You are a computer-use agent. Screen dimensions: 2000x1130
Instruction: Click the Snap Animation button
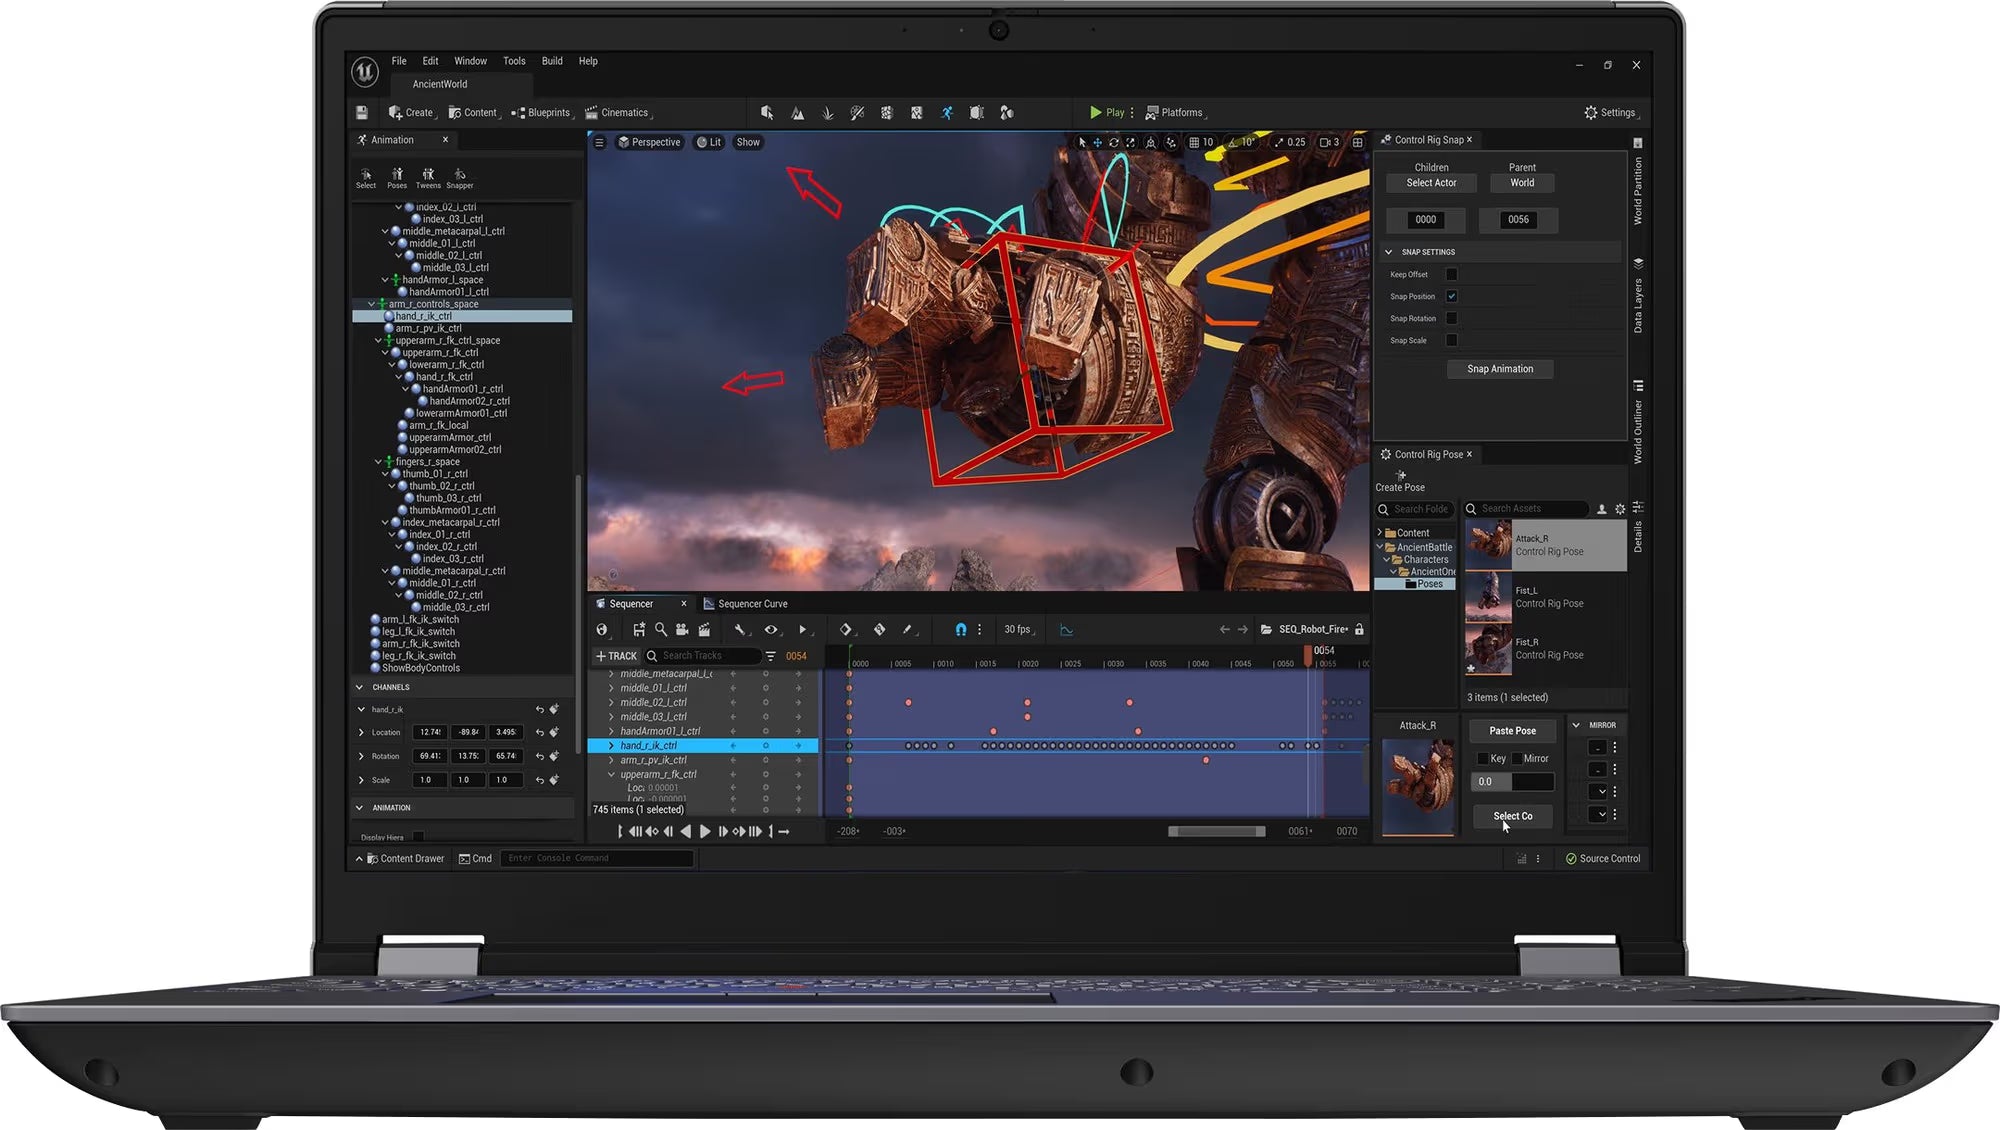1499,369
